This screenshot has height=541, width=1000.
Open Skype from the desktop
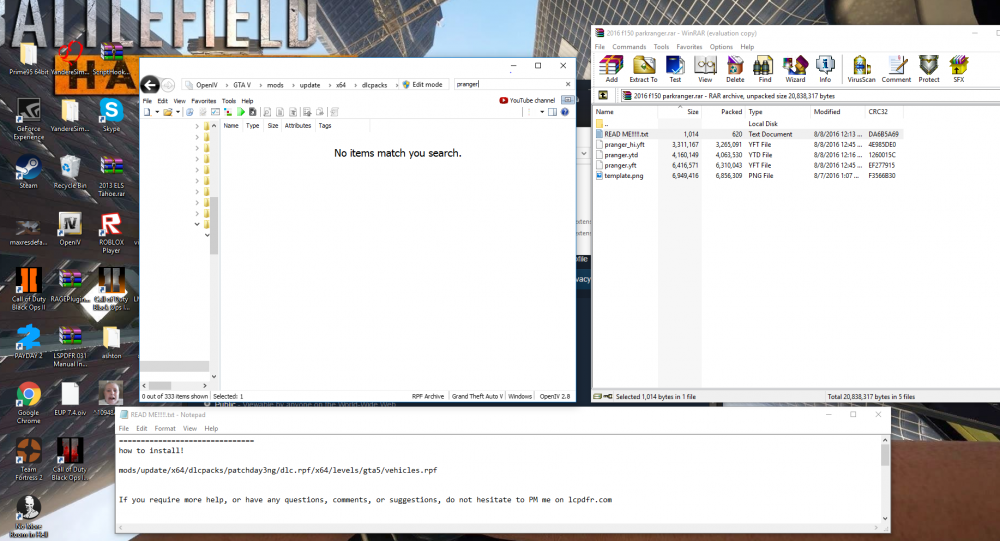point(111,115)
